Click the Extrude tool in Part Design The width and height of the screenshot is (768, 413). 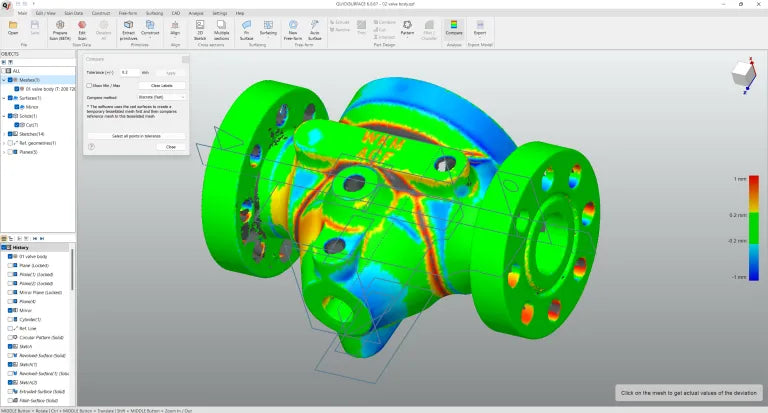[x=339, y=23]
